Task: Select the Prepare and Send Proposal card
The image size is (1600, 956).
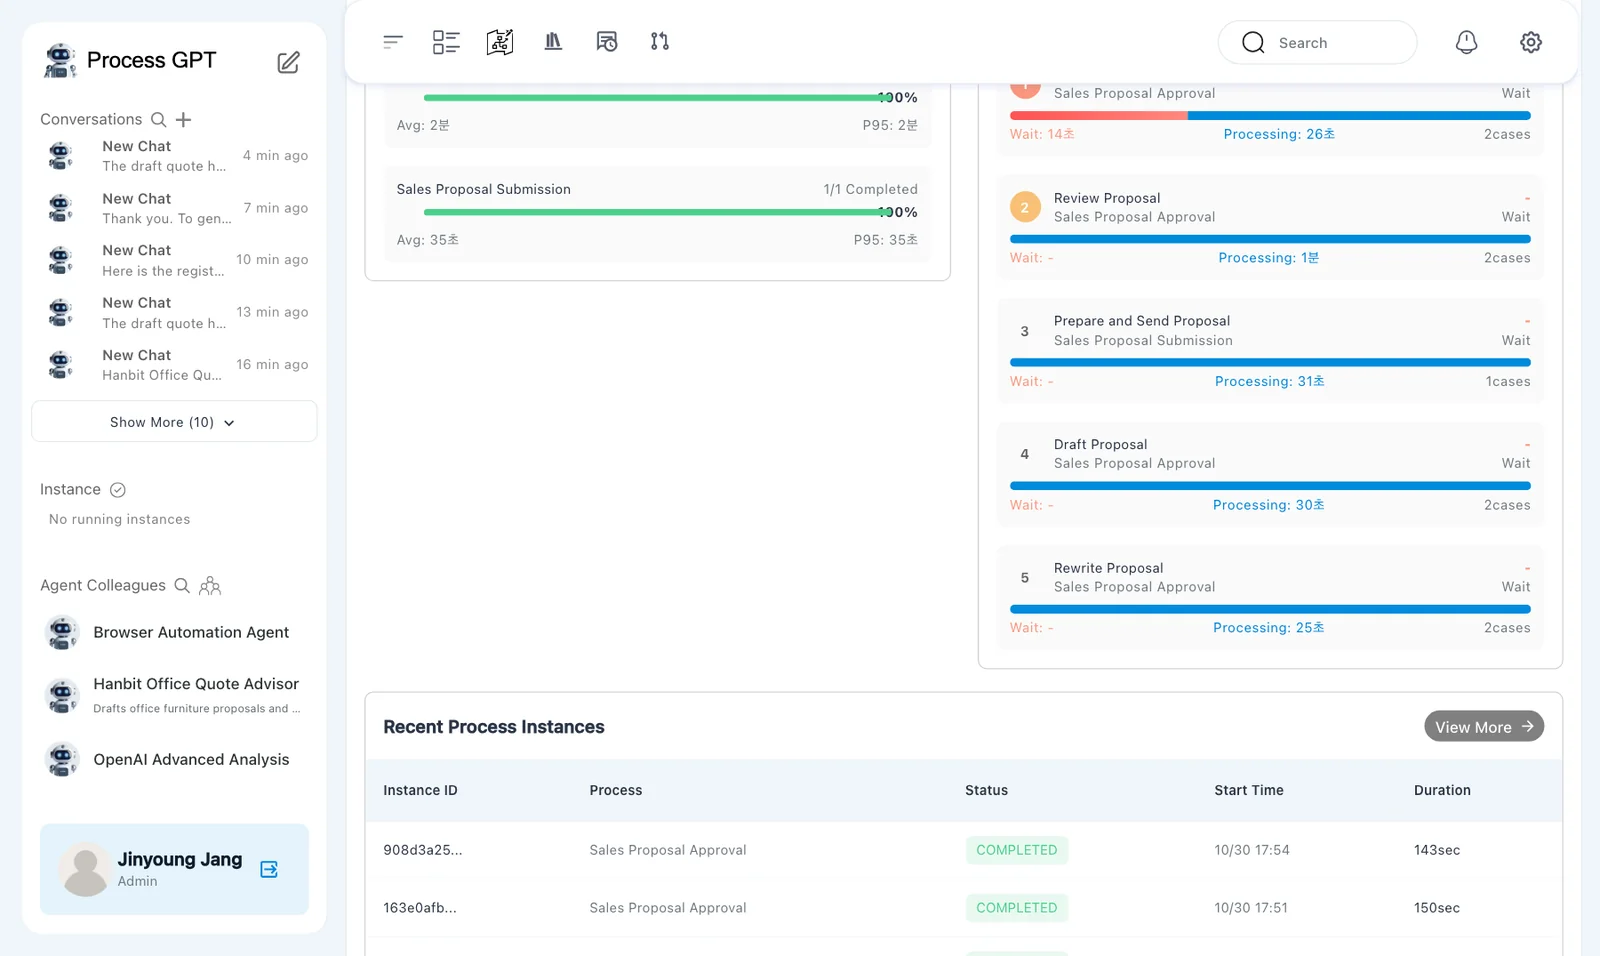Action: click(x=1270, y=351)
